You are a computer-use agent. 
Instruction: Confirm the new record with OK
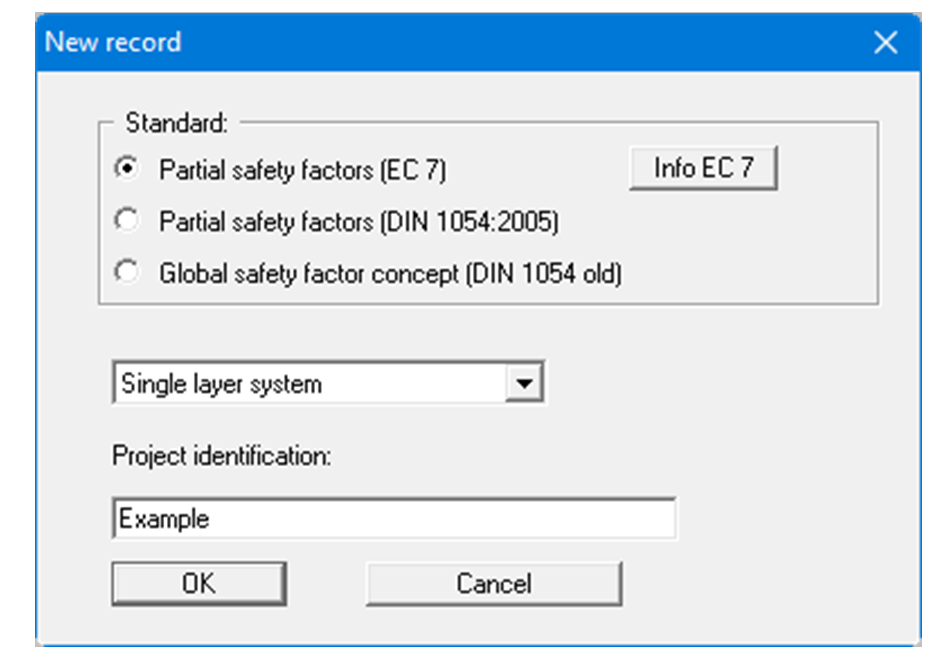tap(198, 583)
